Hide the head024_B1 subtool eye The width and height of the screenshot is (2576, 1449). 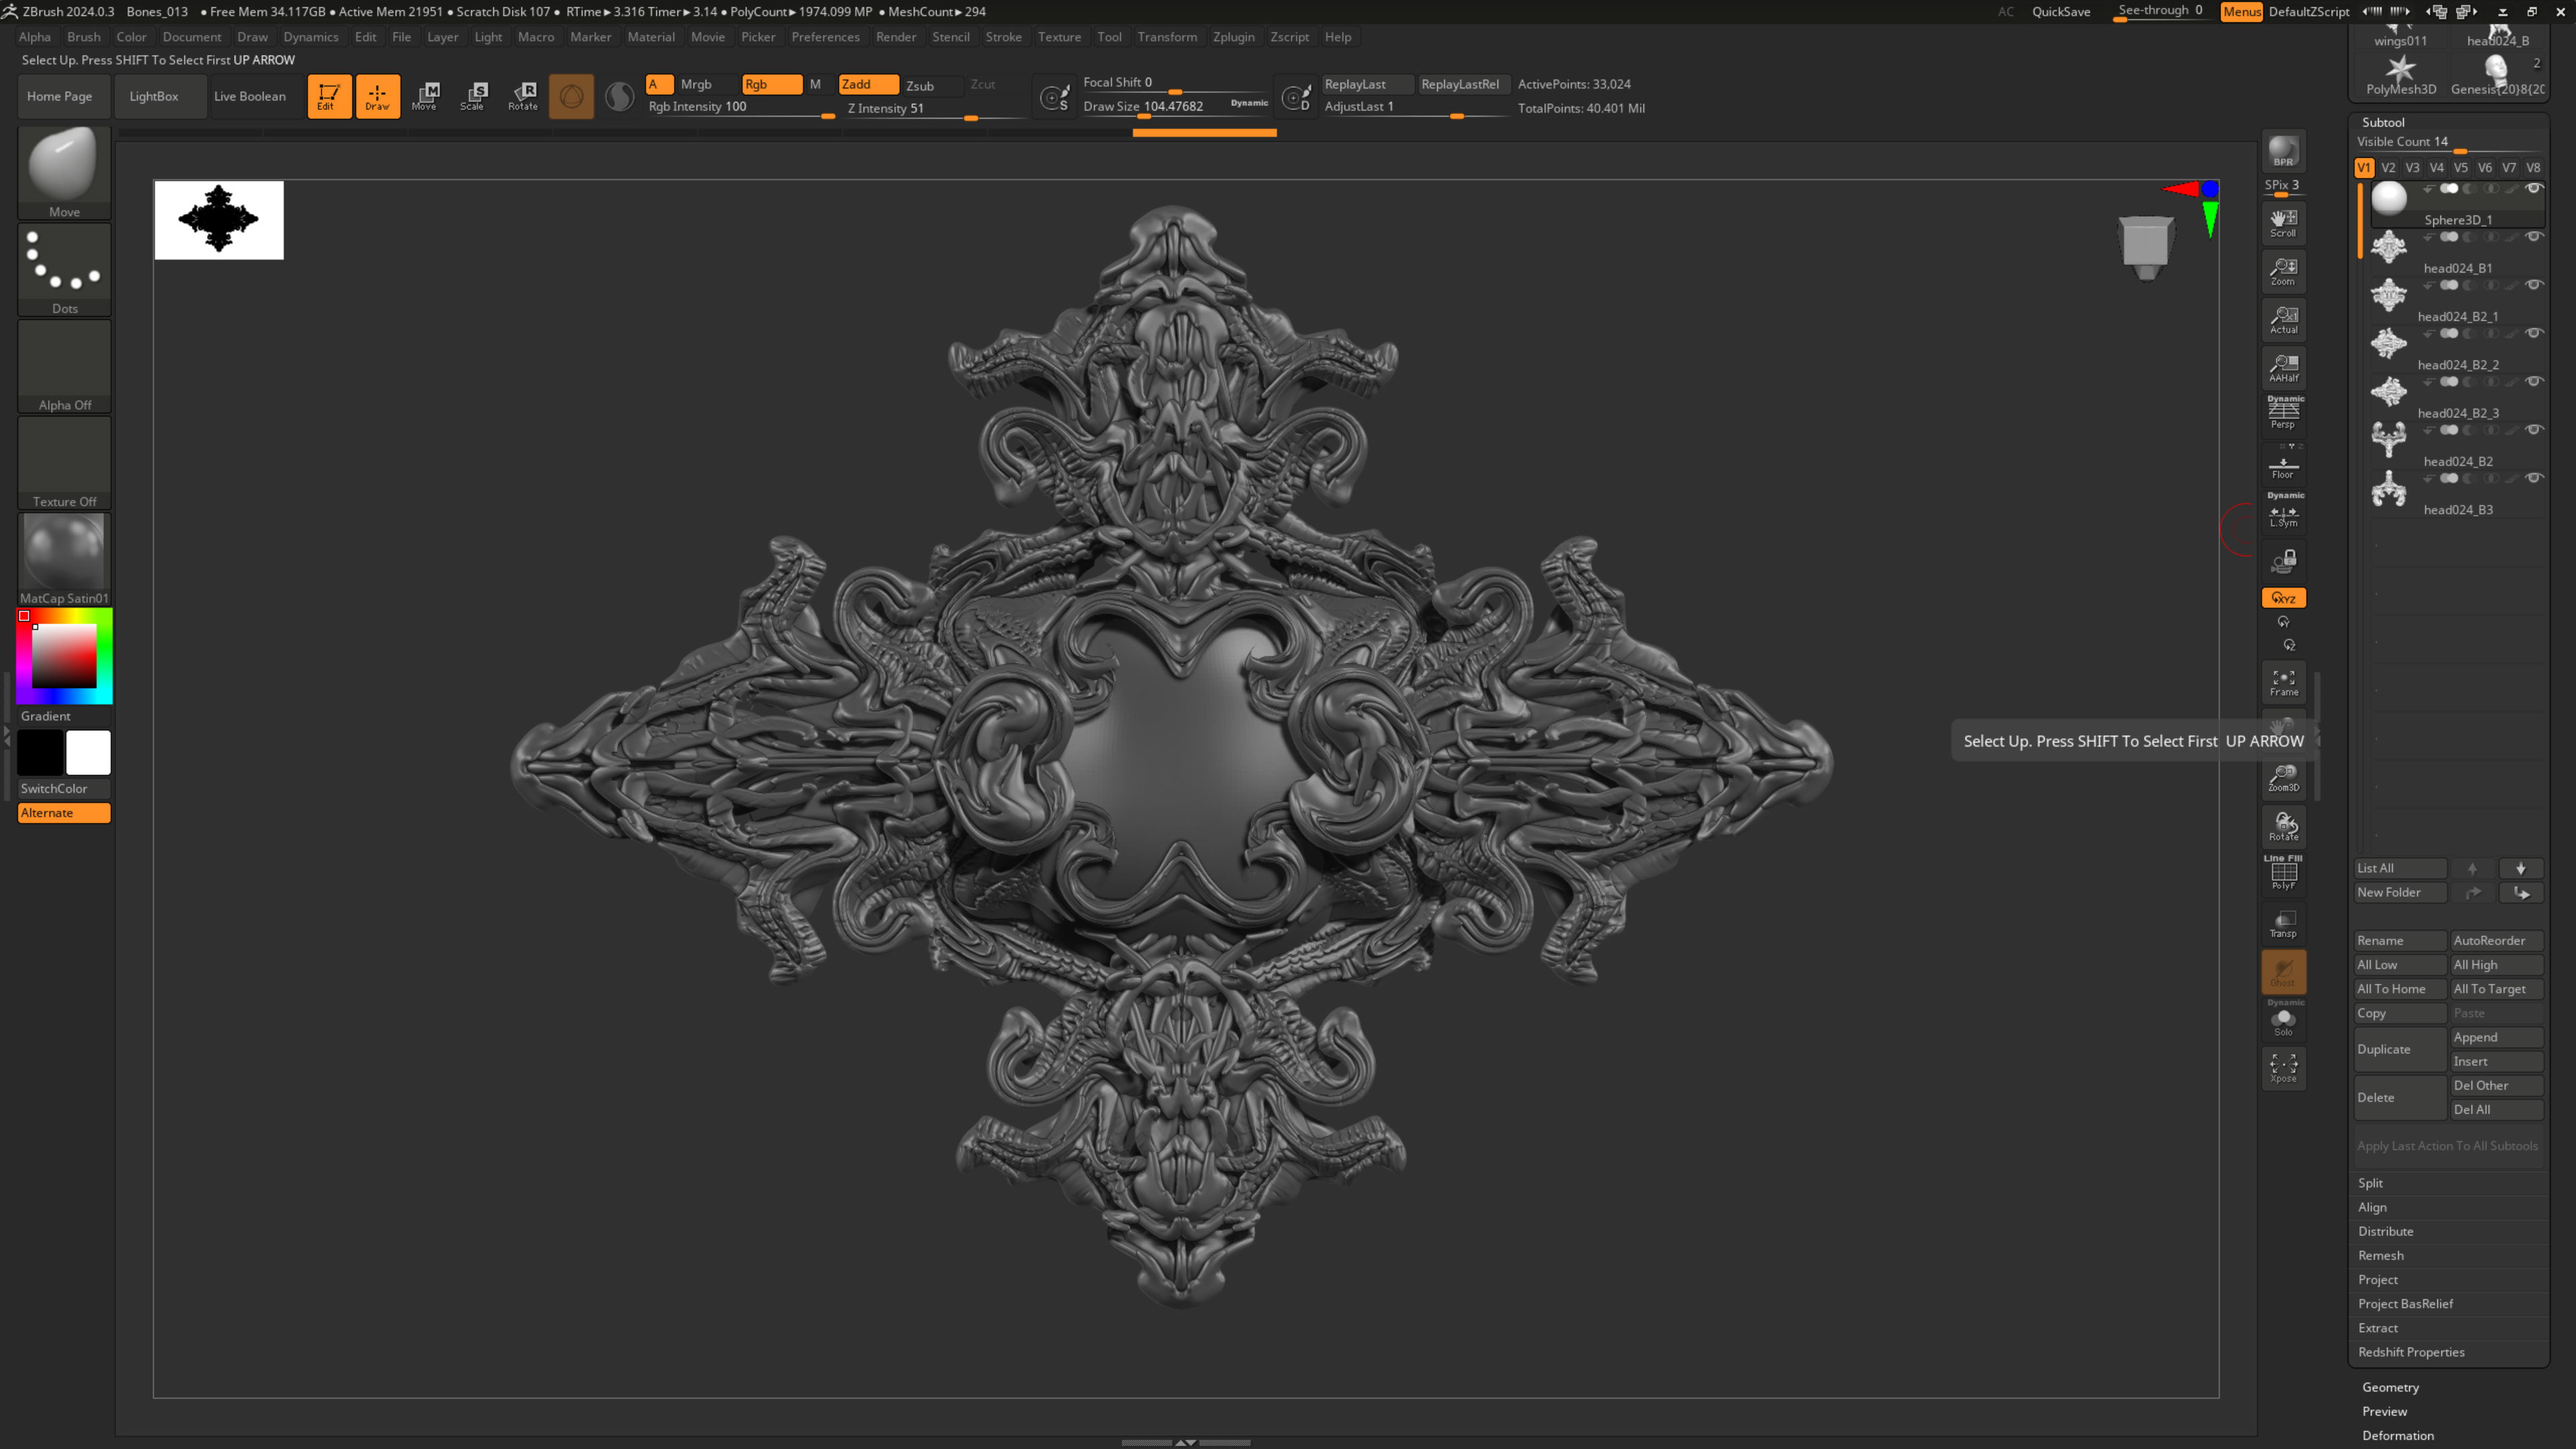[x=2534, y=237]
